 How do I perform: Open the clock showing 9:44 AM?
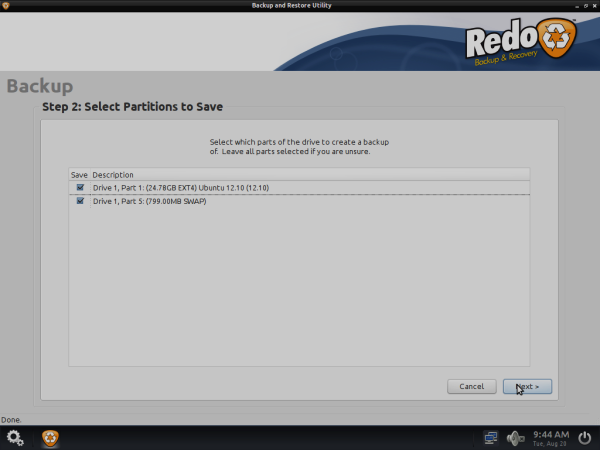coord(551,437)
